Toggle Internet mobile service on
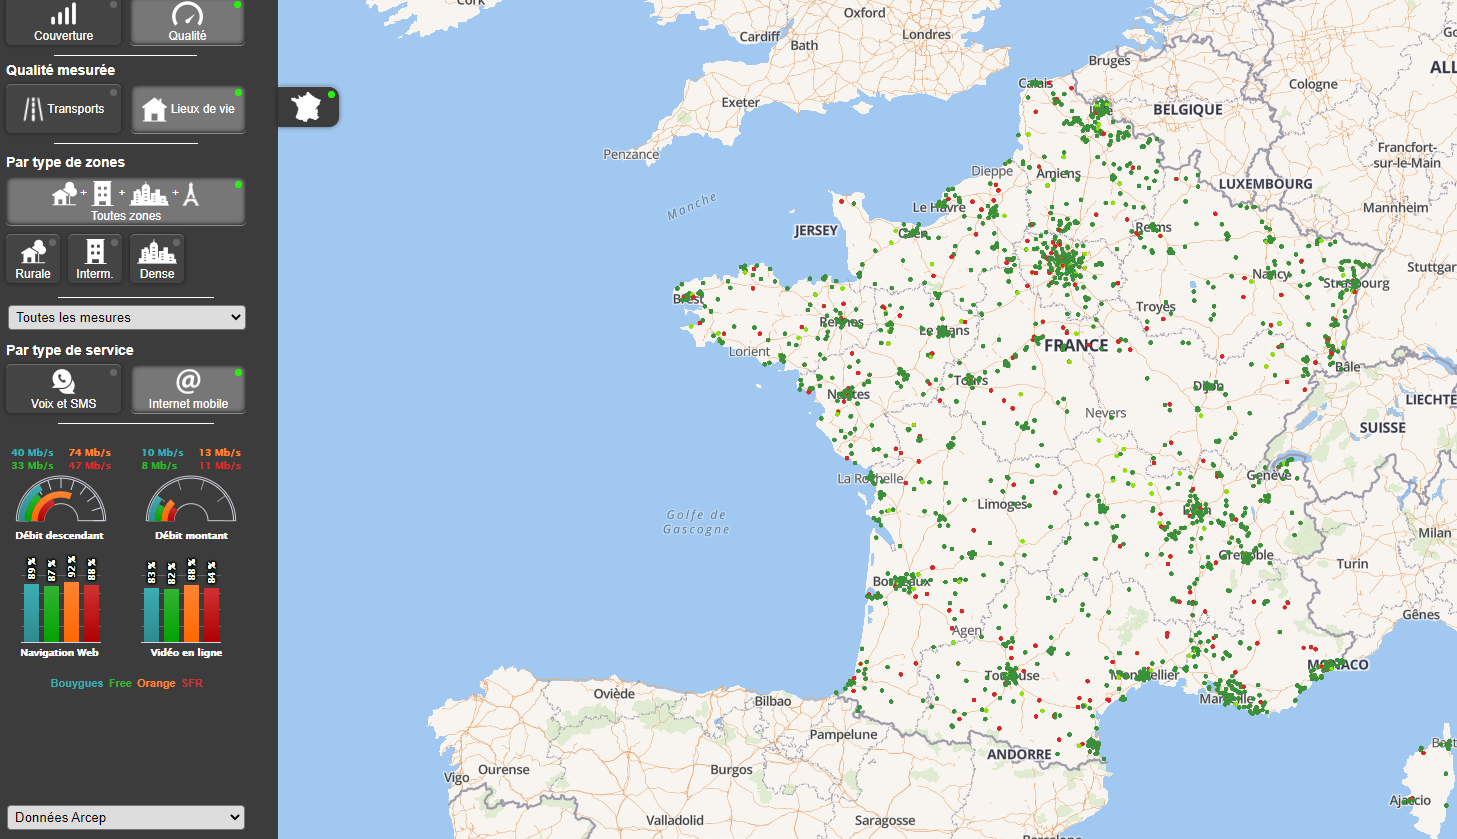Screen dimensions: 1457x839 point(188,389)
